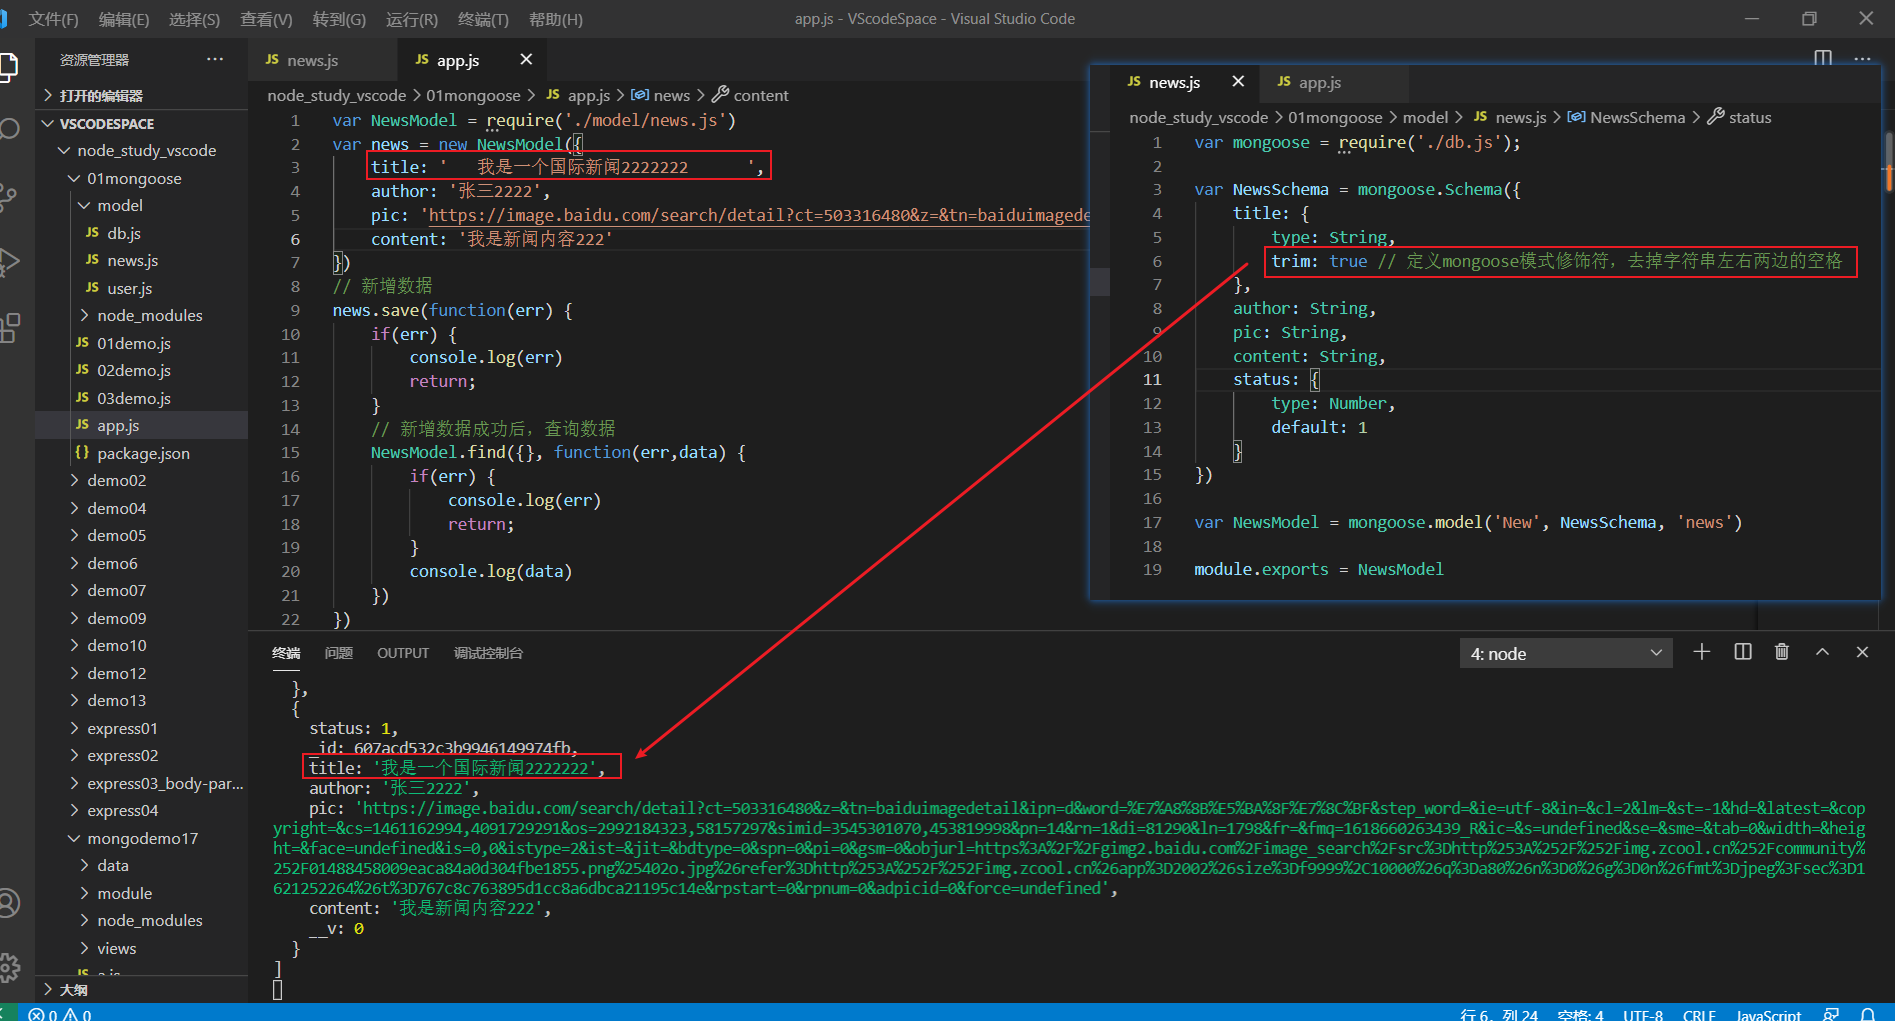This screenshot has width=1895, height=1021.
Task: Open editor more actions ellipsis at top right
Action: (x=1862, y=59)
